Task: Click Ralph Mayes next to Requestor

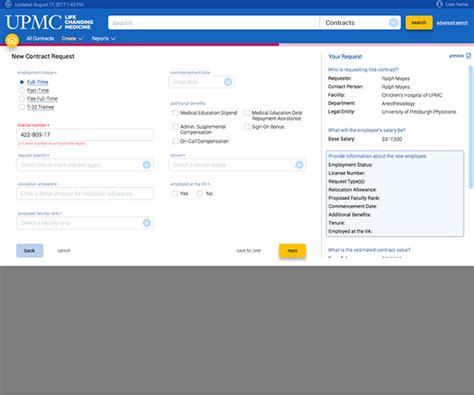Action: pos(396,78)
